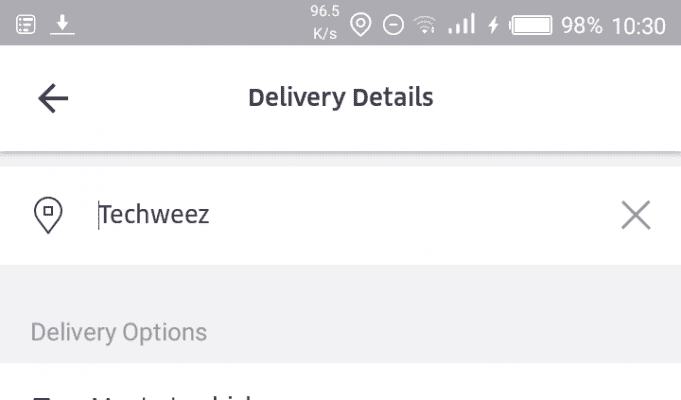Image resolution: width=681 pixels, height=400 pixels.
Task: Tap the 96.5 K/s network speed indicator
Action: point(325,22)
